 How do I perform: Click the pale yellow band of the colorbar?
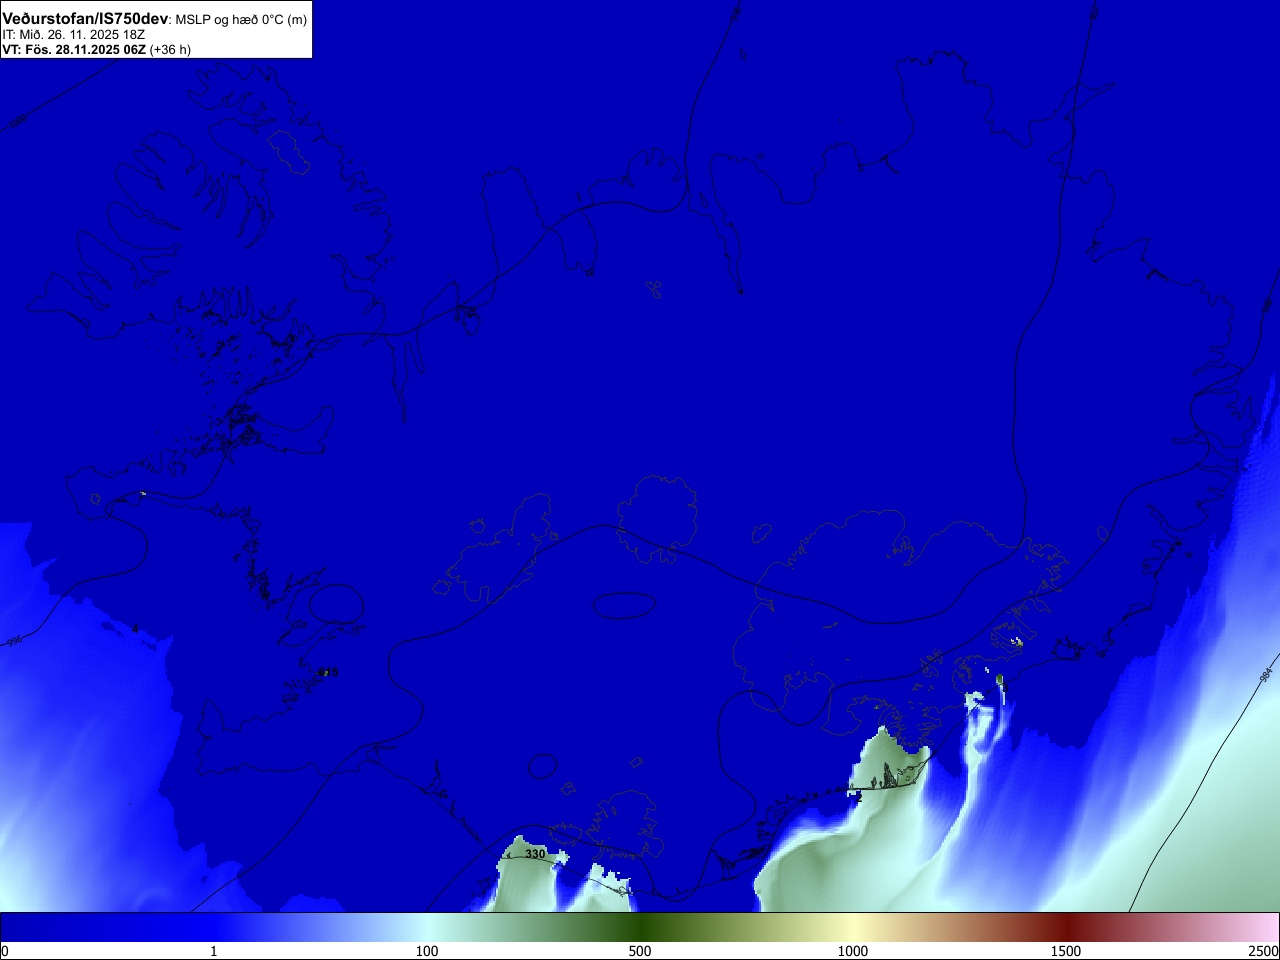(853, 927)
